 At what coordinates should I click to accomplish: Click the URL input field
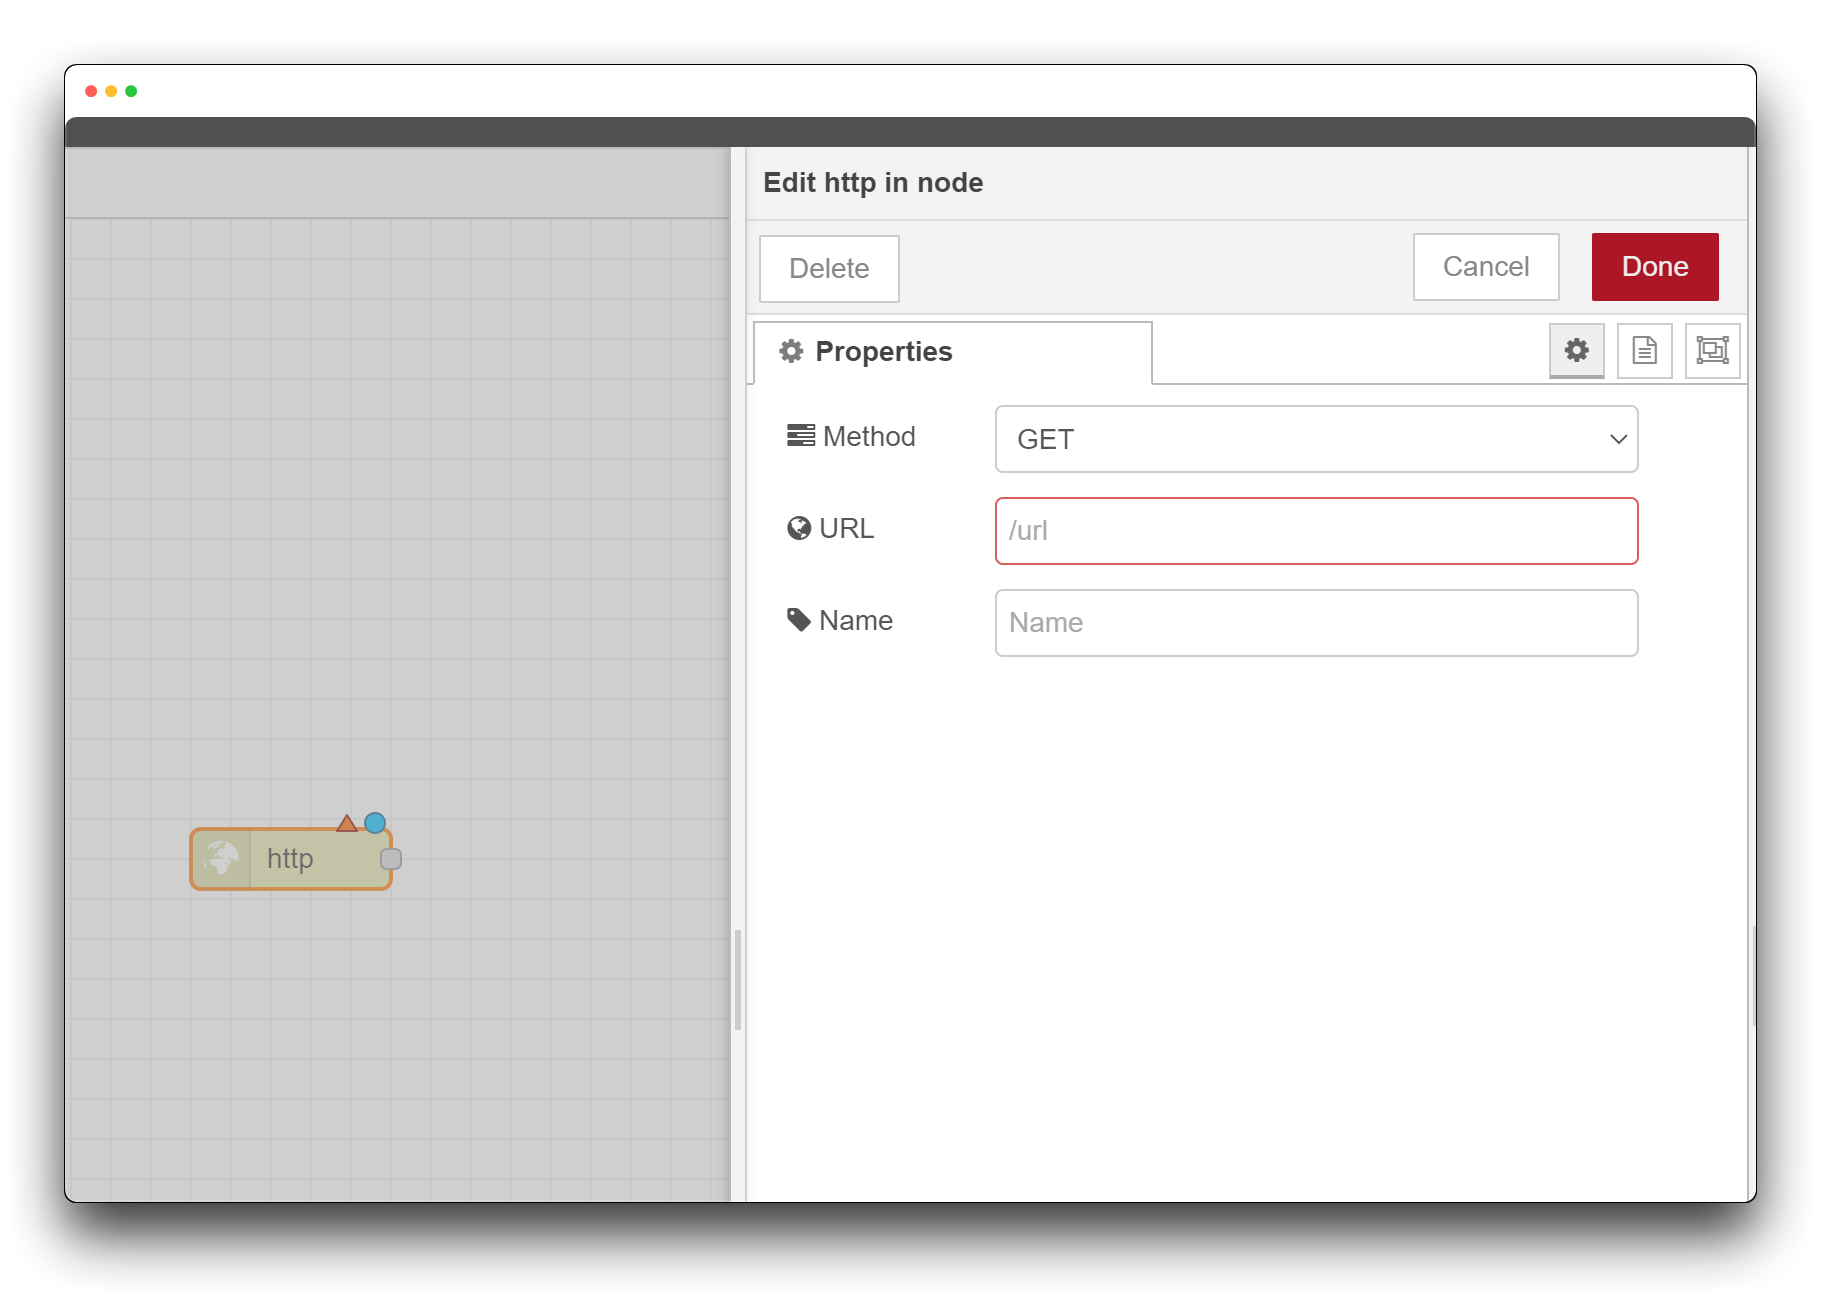[1316, 531]
